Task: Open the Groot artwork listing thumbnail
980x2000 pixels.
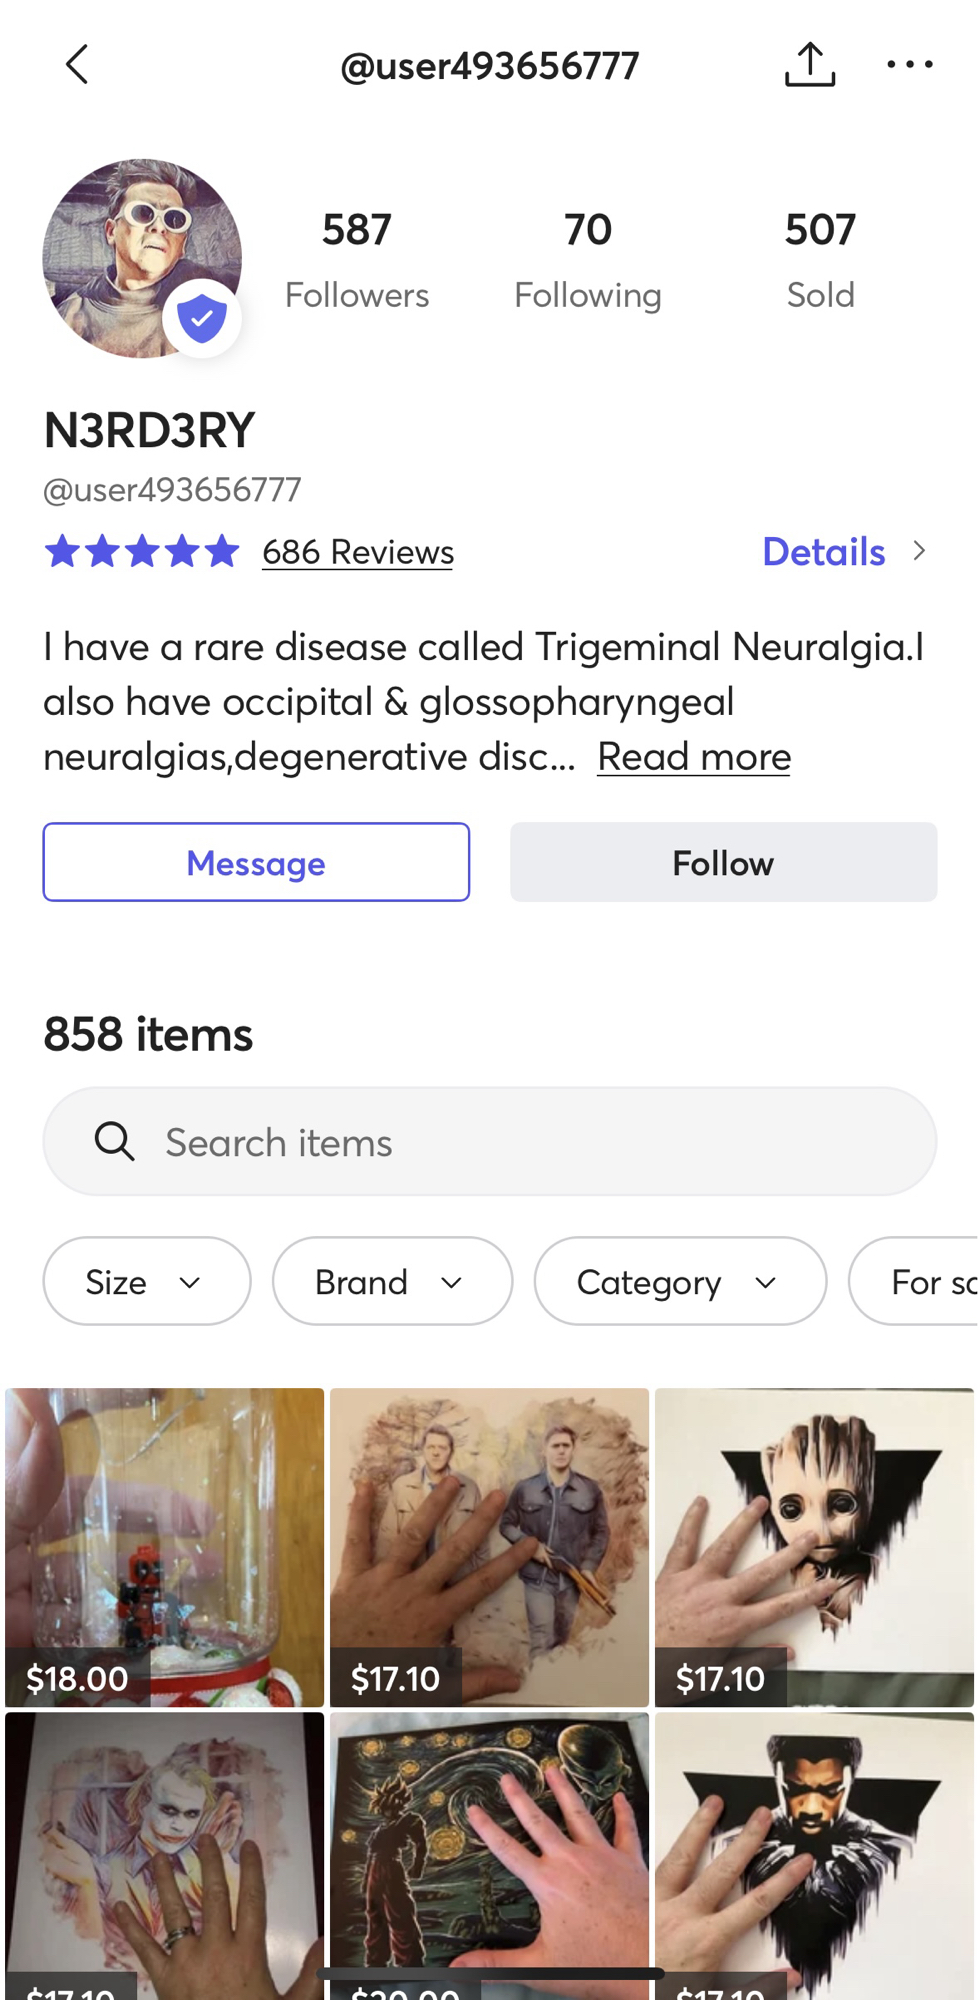Action: tap(814, 1546)
